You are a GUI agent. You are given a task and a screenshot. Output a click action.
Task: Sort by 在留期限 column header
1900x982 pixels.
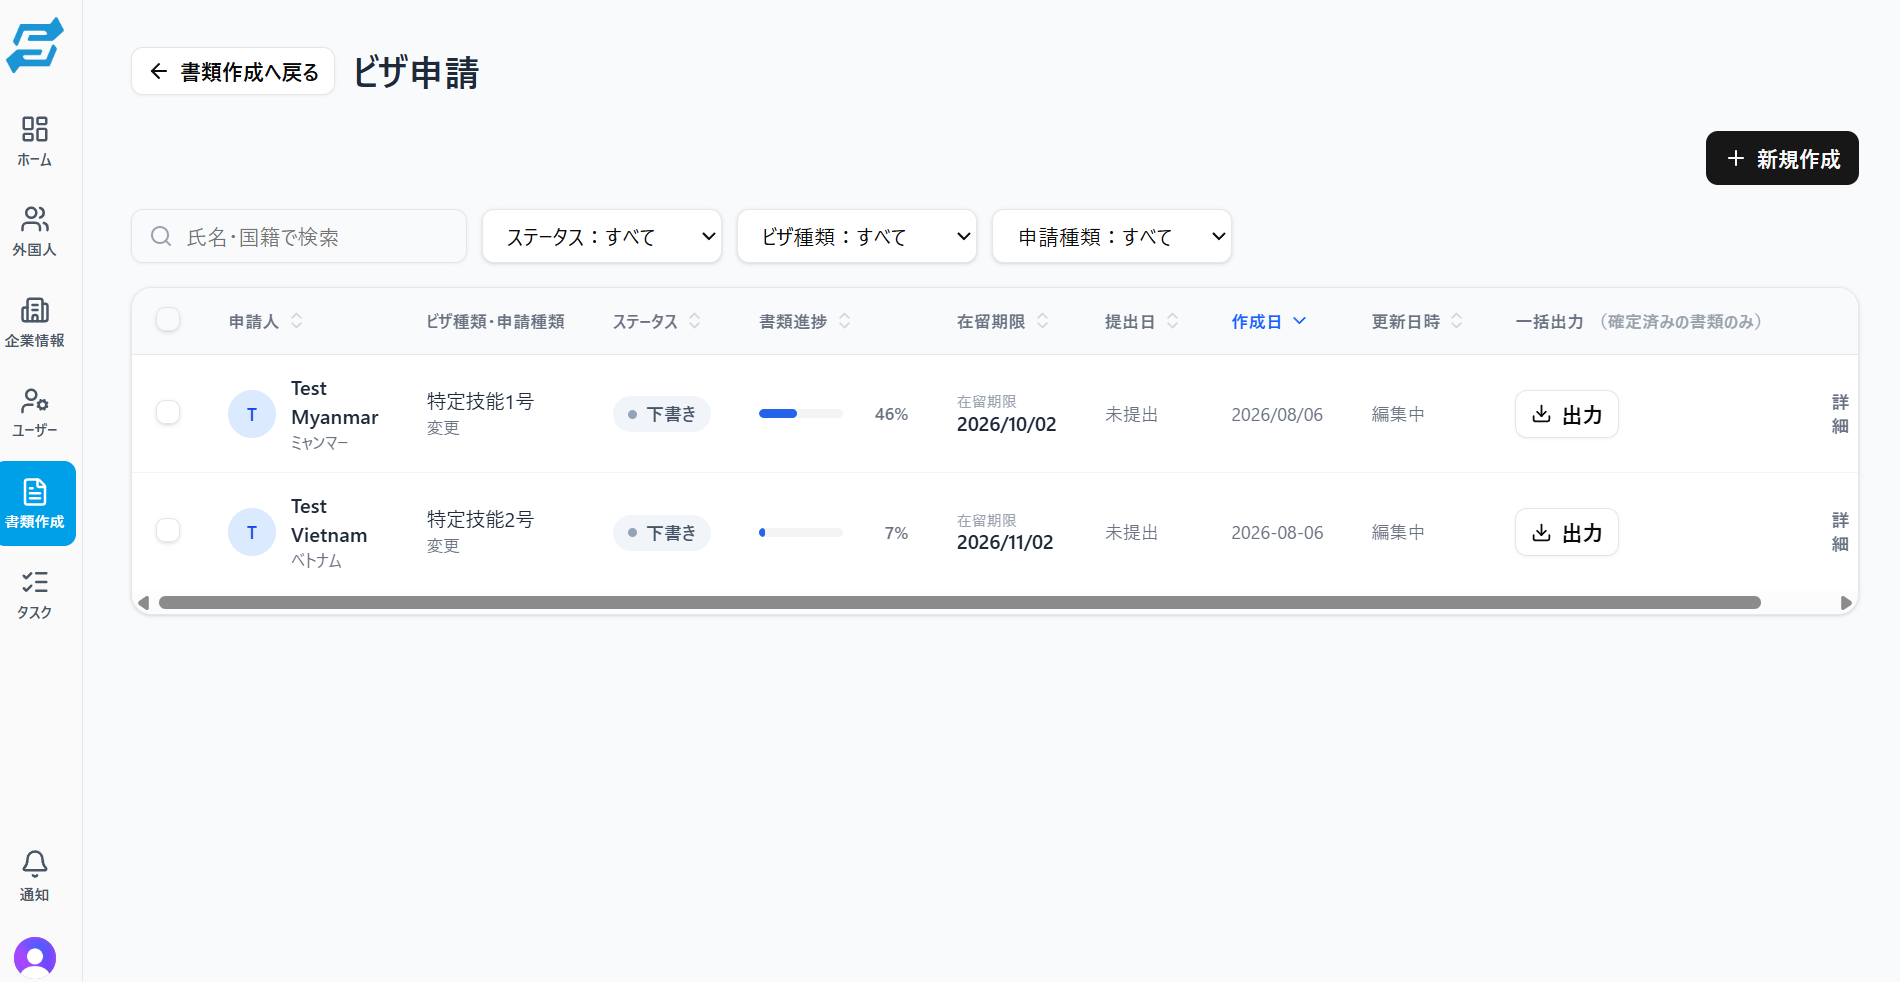pos(1003,321)
